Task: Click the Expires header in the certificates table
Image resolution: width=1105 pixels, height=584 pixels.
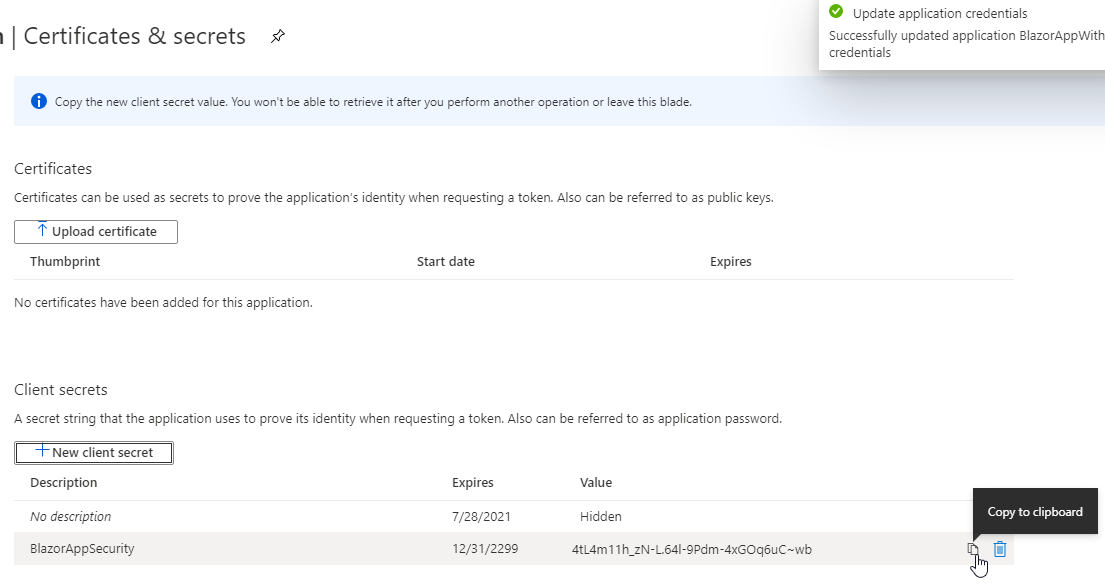Action: [x=731, y=261]
